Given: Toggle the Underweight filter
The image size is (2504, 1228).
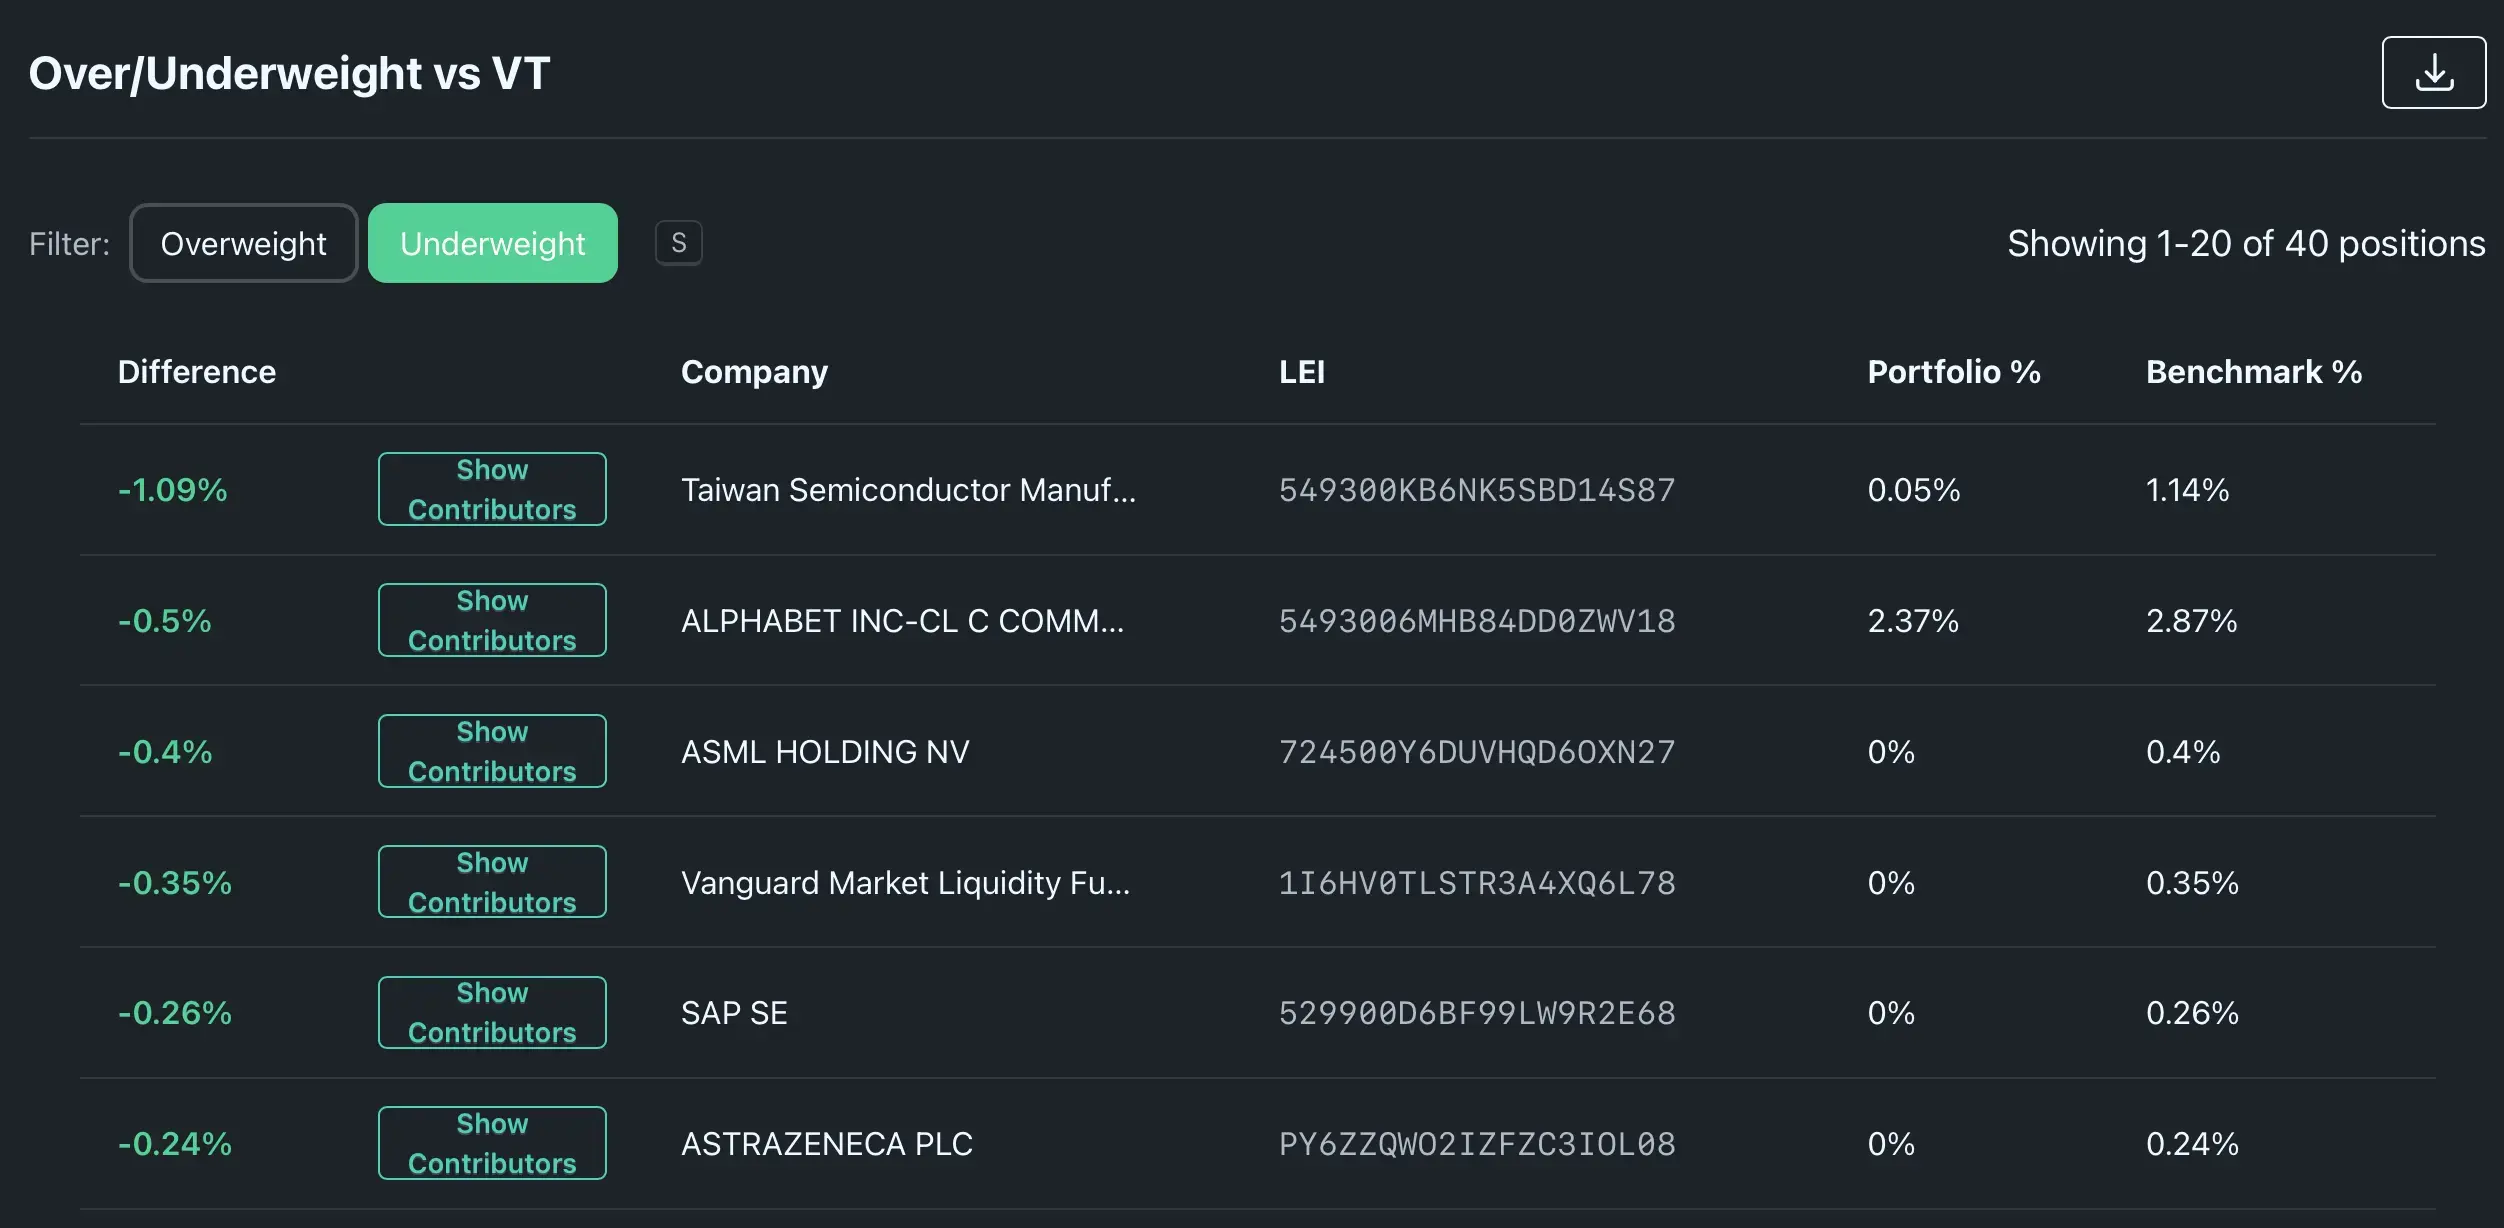Looking at the screenshot, I should pyautogui.click(x=492, y=243).
